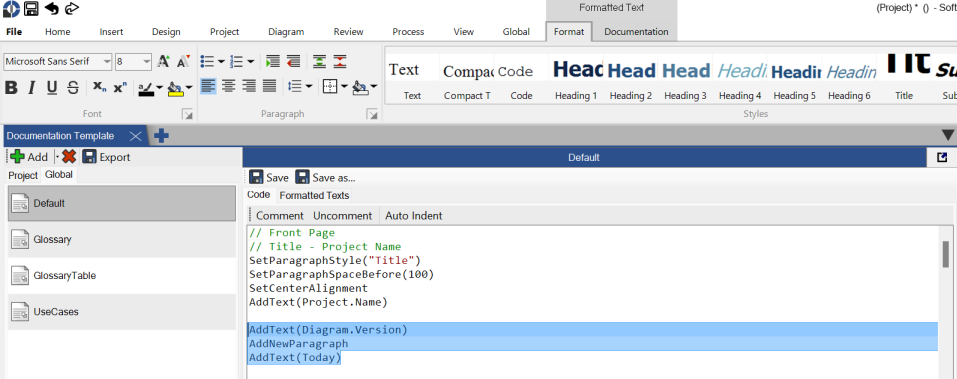Screen dimensions: 957x379
Task: Toggle Bold formatting
Action: 11,88
